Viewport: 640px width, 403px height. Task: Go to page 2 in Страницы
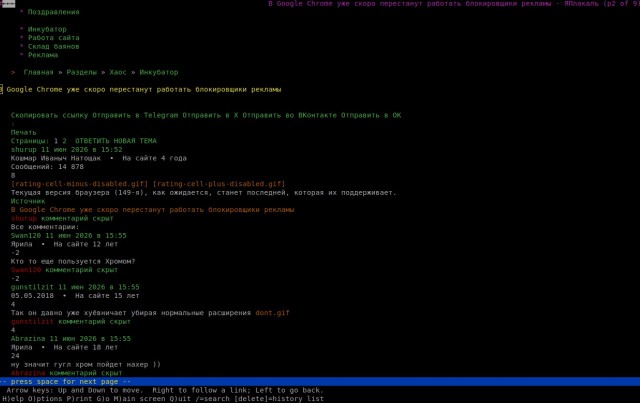[64, 141]
